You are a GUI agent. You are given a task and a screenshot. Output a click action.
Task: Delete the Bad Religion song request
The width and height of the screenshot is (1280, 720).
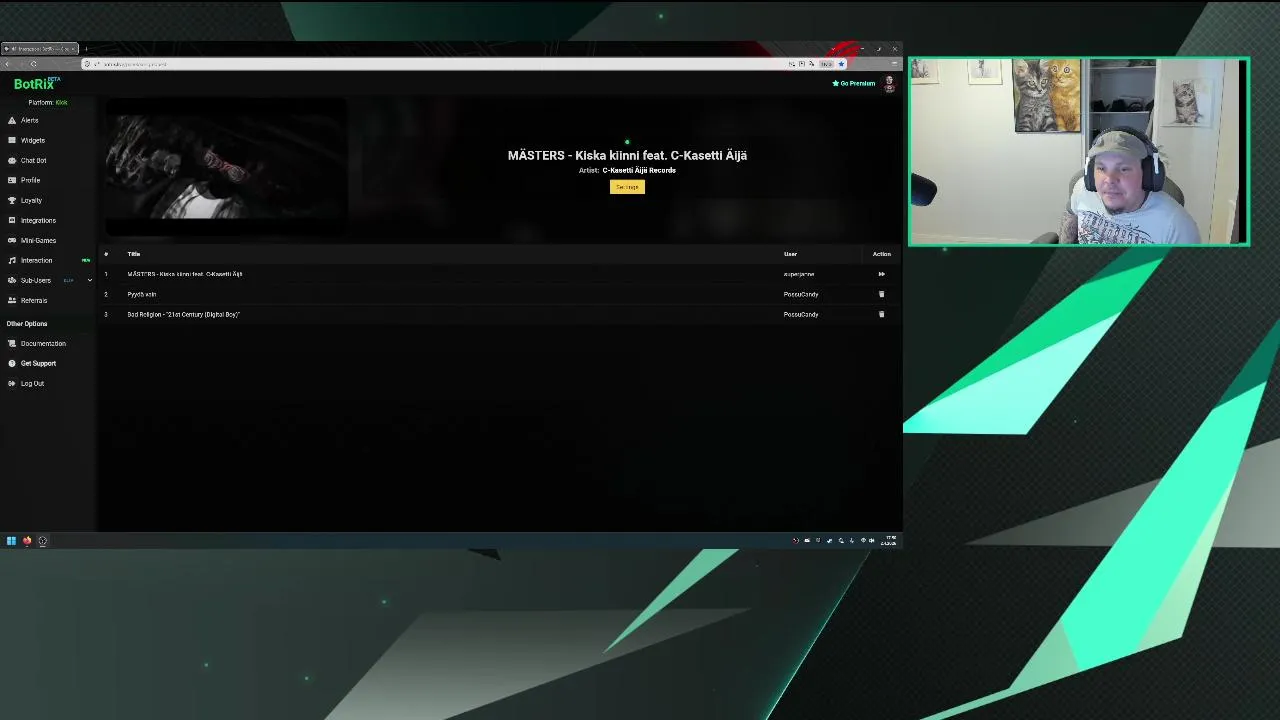881,314
